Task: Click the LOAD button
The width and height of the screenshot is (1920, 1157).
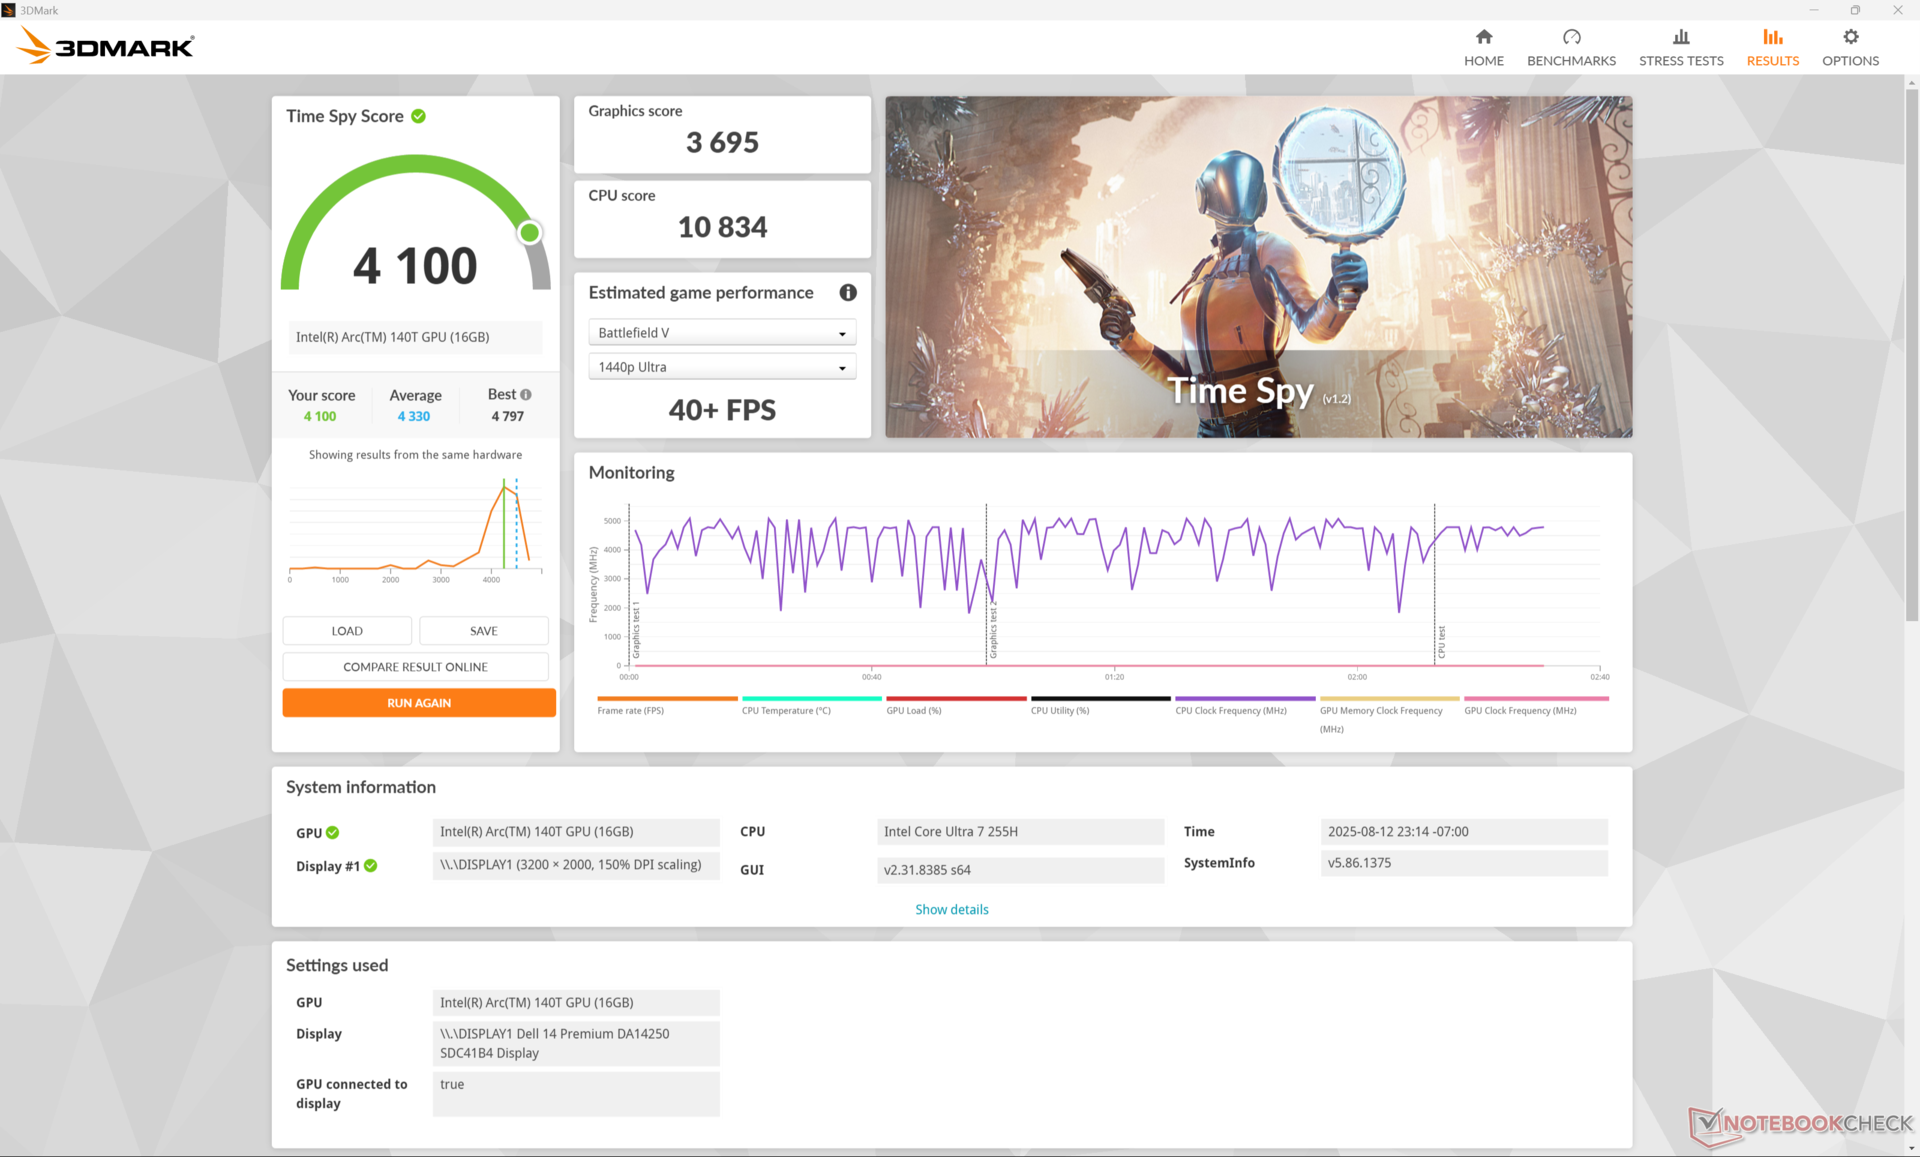Action: pyautogui.click(x=347, y=631)
